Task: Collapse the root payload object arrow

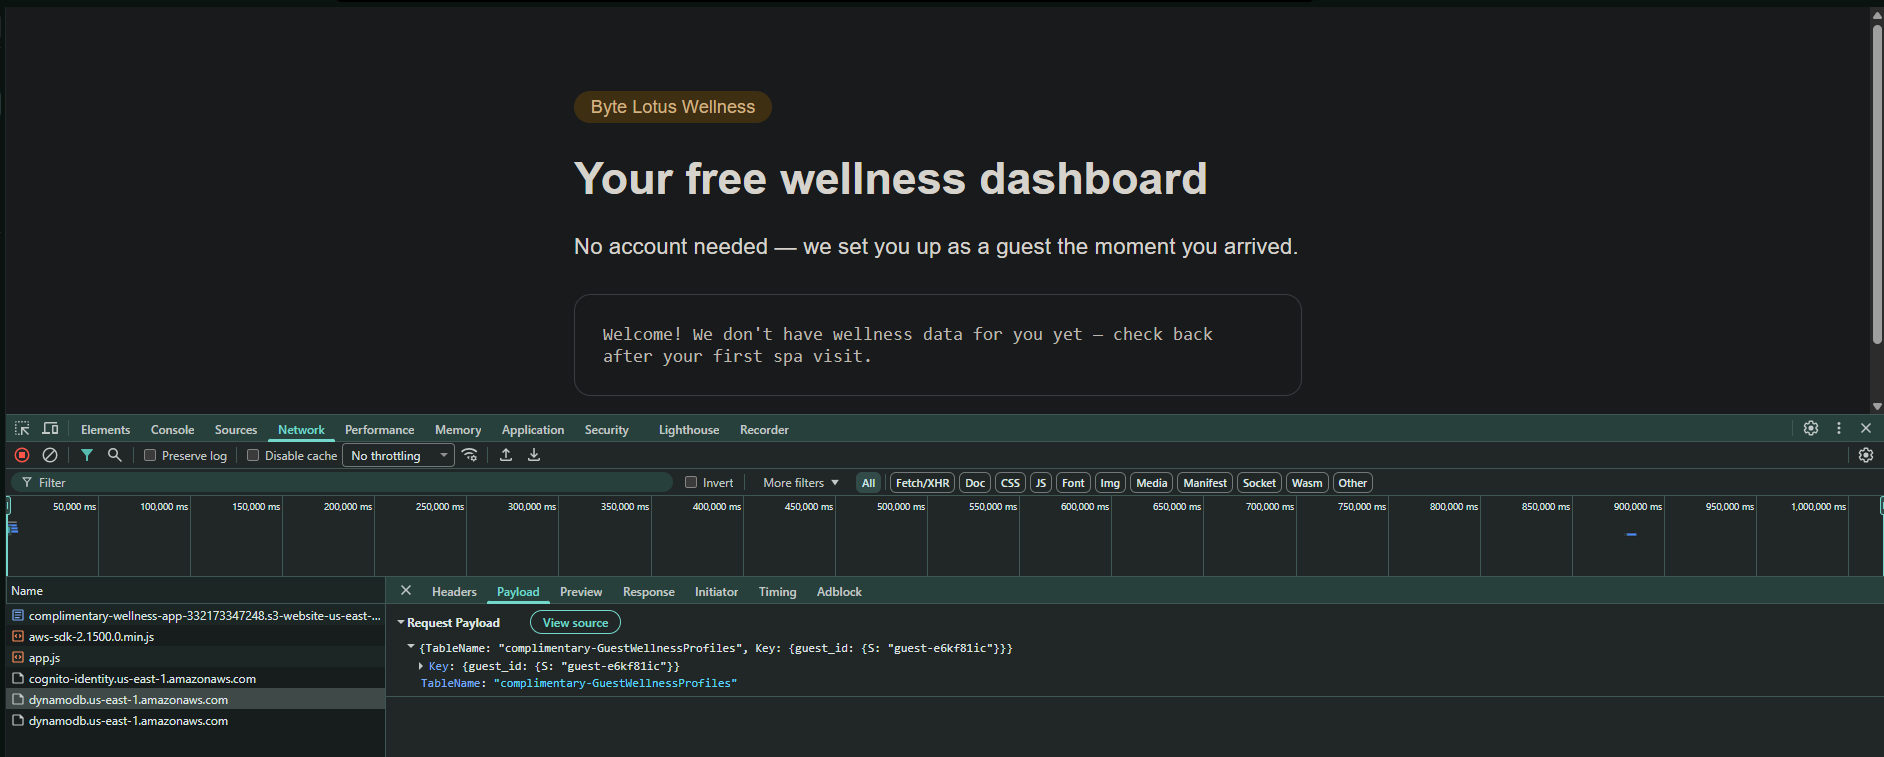Action: pyautogui.click(x=411, y=647)
